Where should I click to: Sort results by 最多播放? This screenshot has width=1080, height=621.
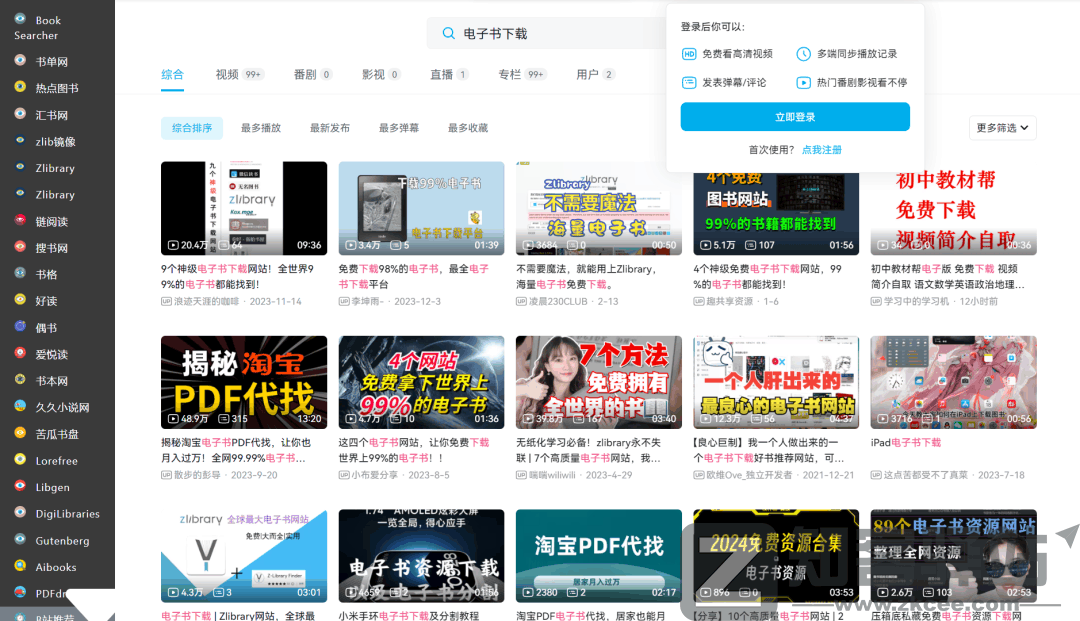click(262, 128)
